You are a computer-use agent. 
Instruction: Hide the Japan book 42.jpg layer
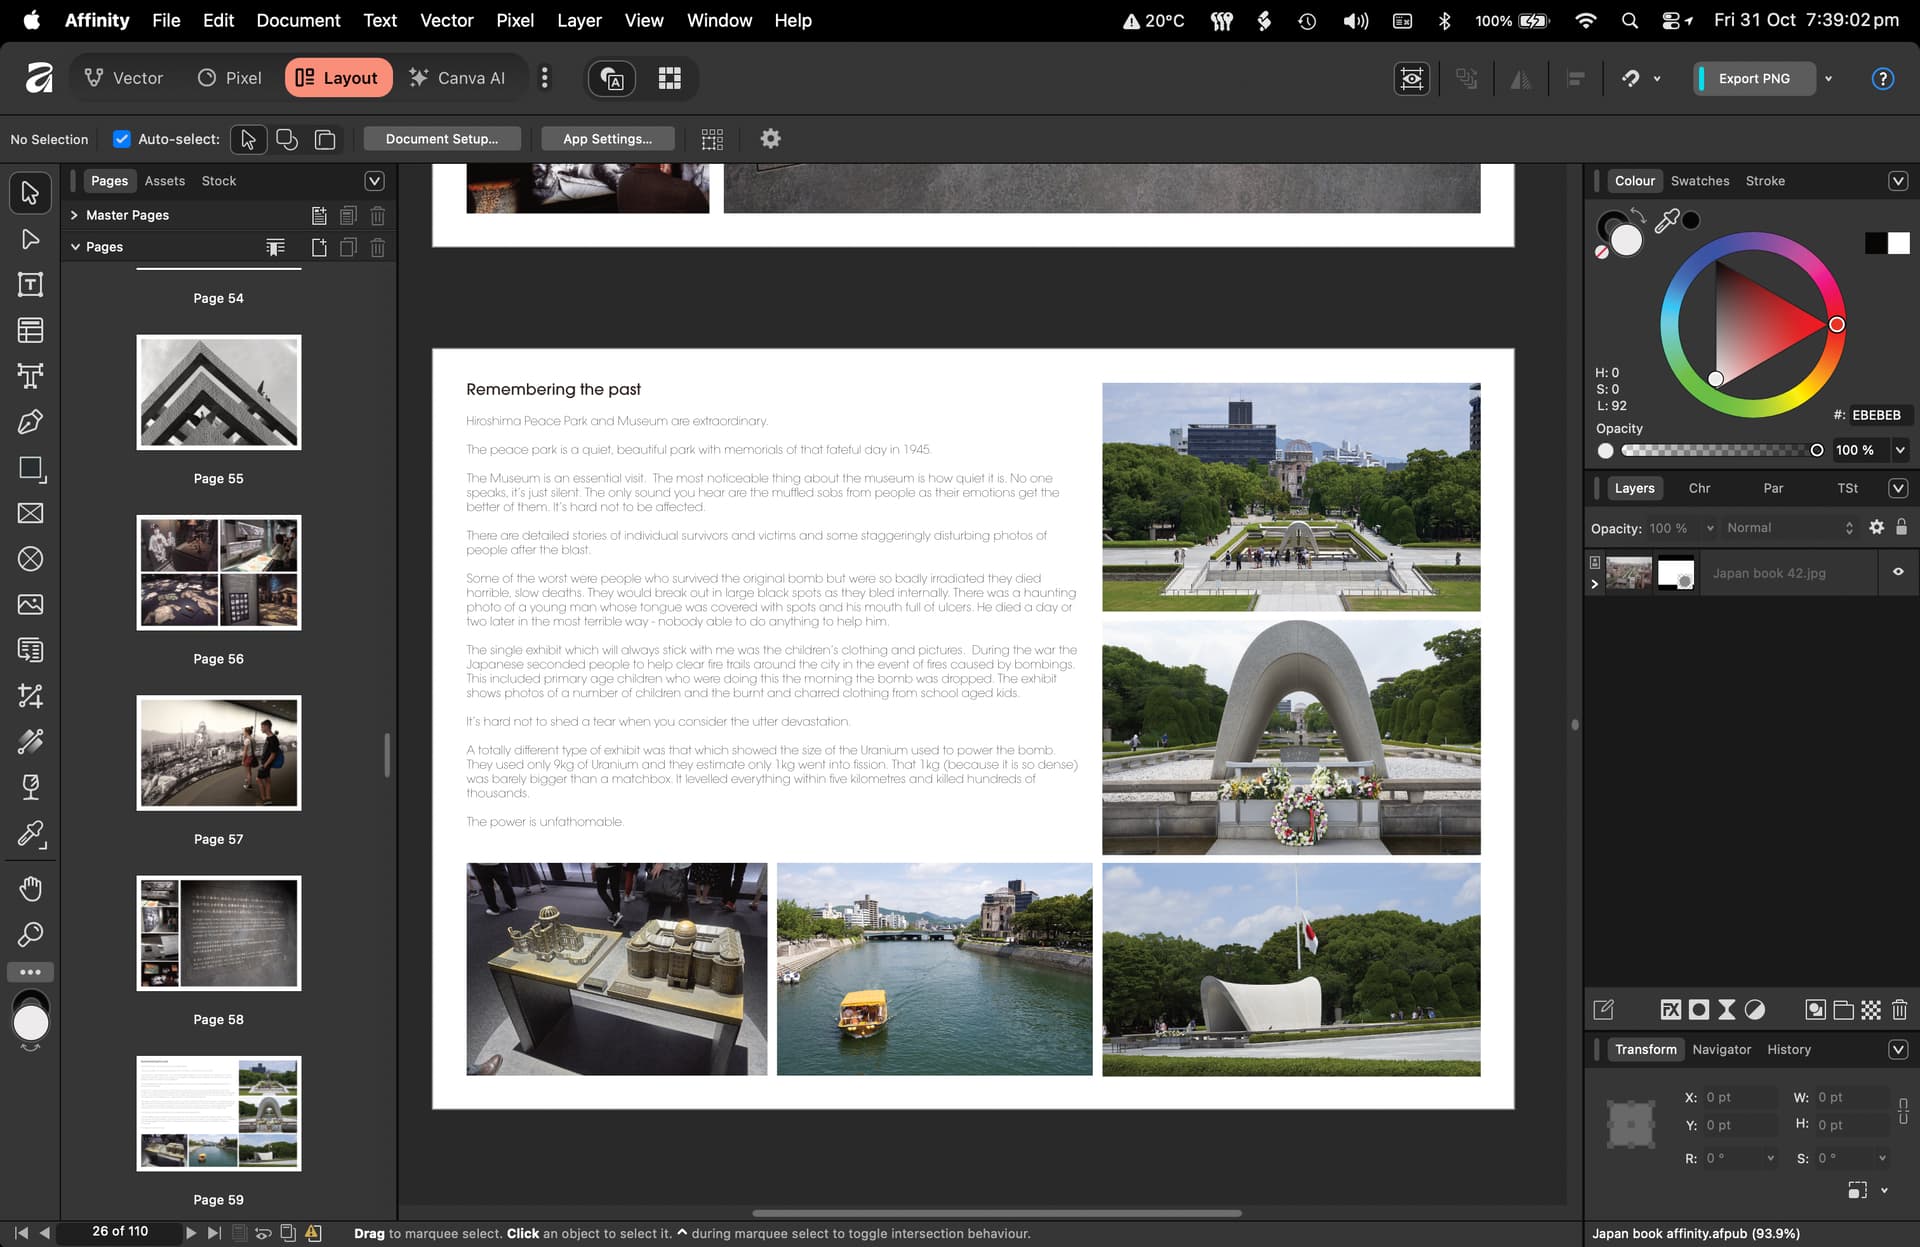tap(1897, 572)
